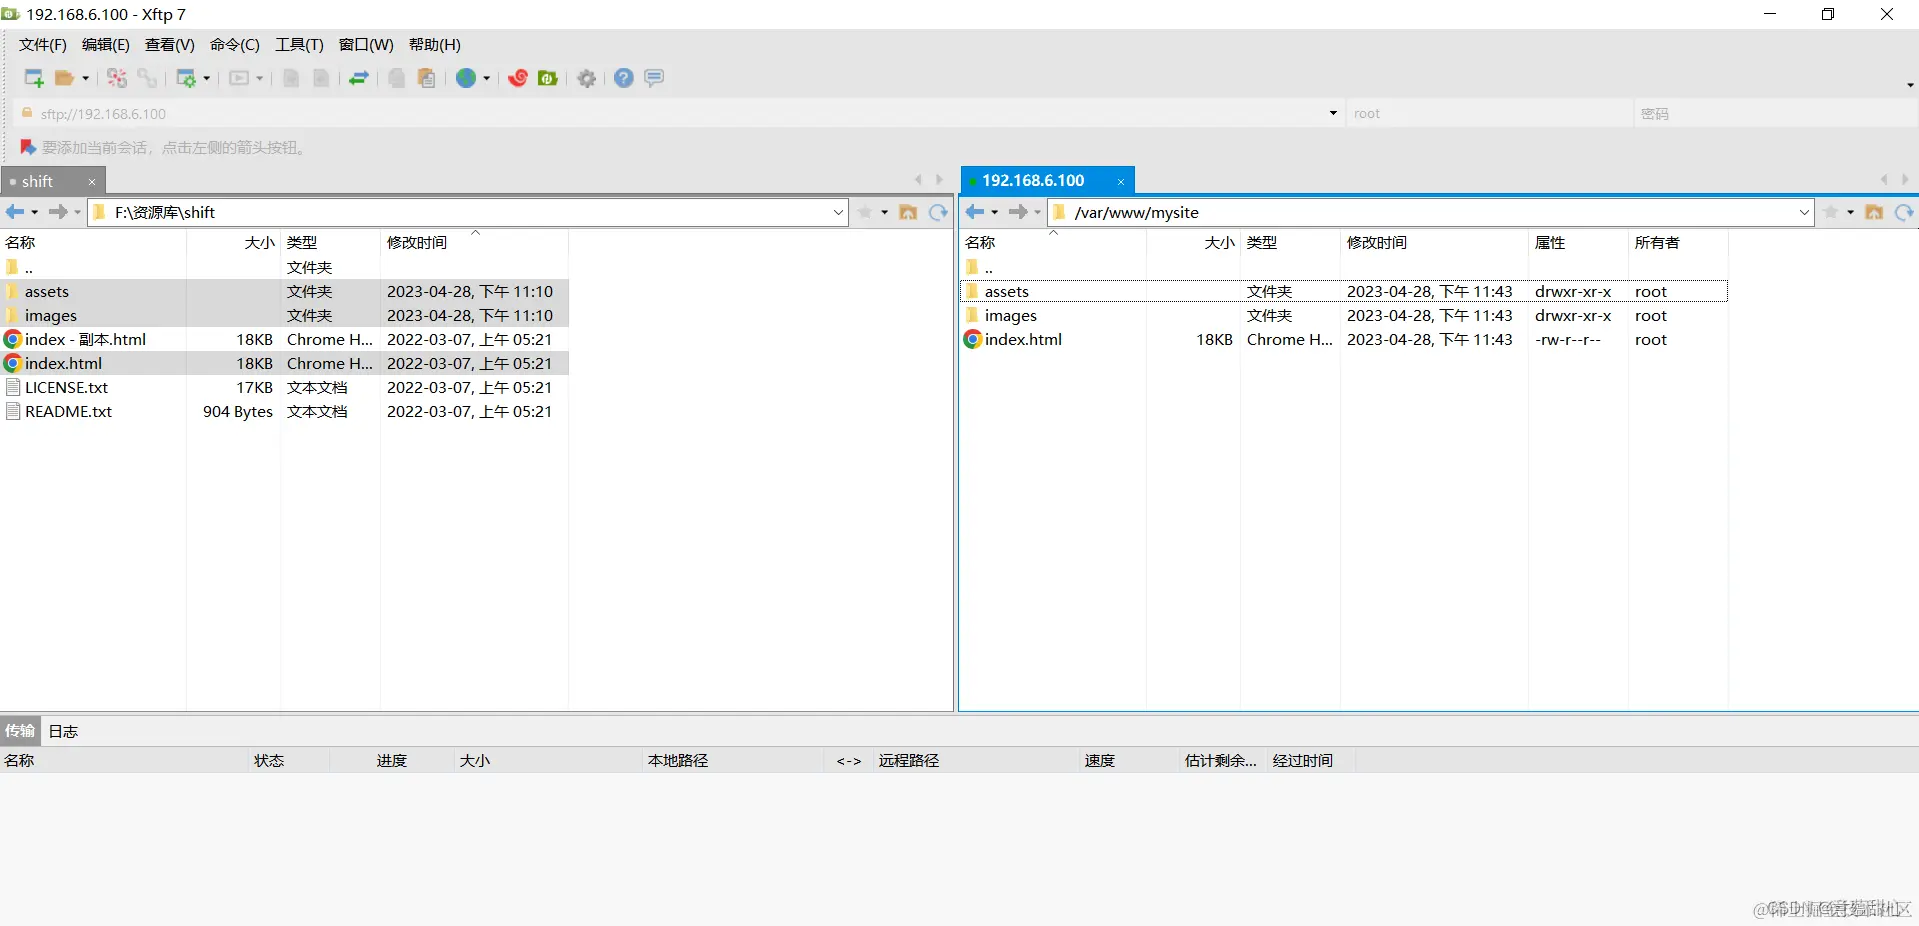Click the green Xftp folder icon
The height and width of the screenshot is (926, 1919).
click(x=548, y=78)
